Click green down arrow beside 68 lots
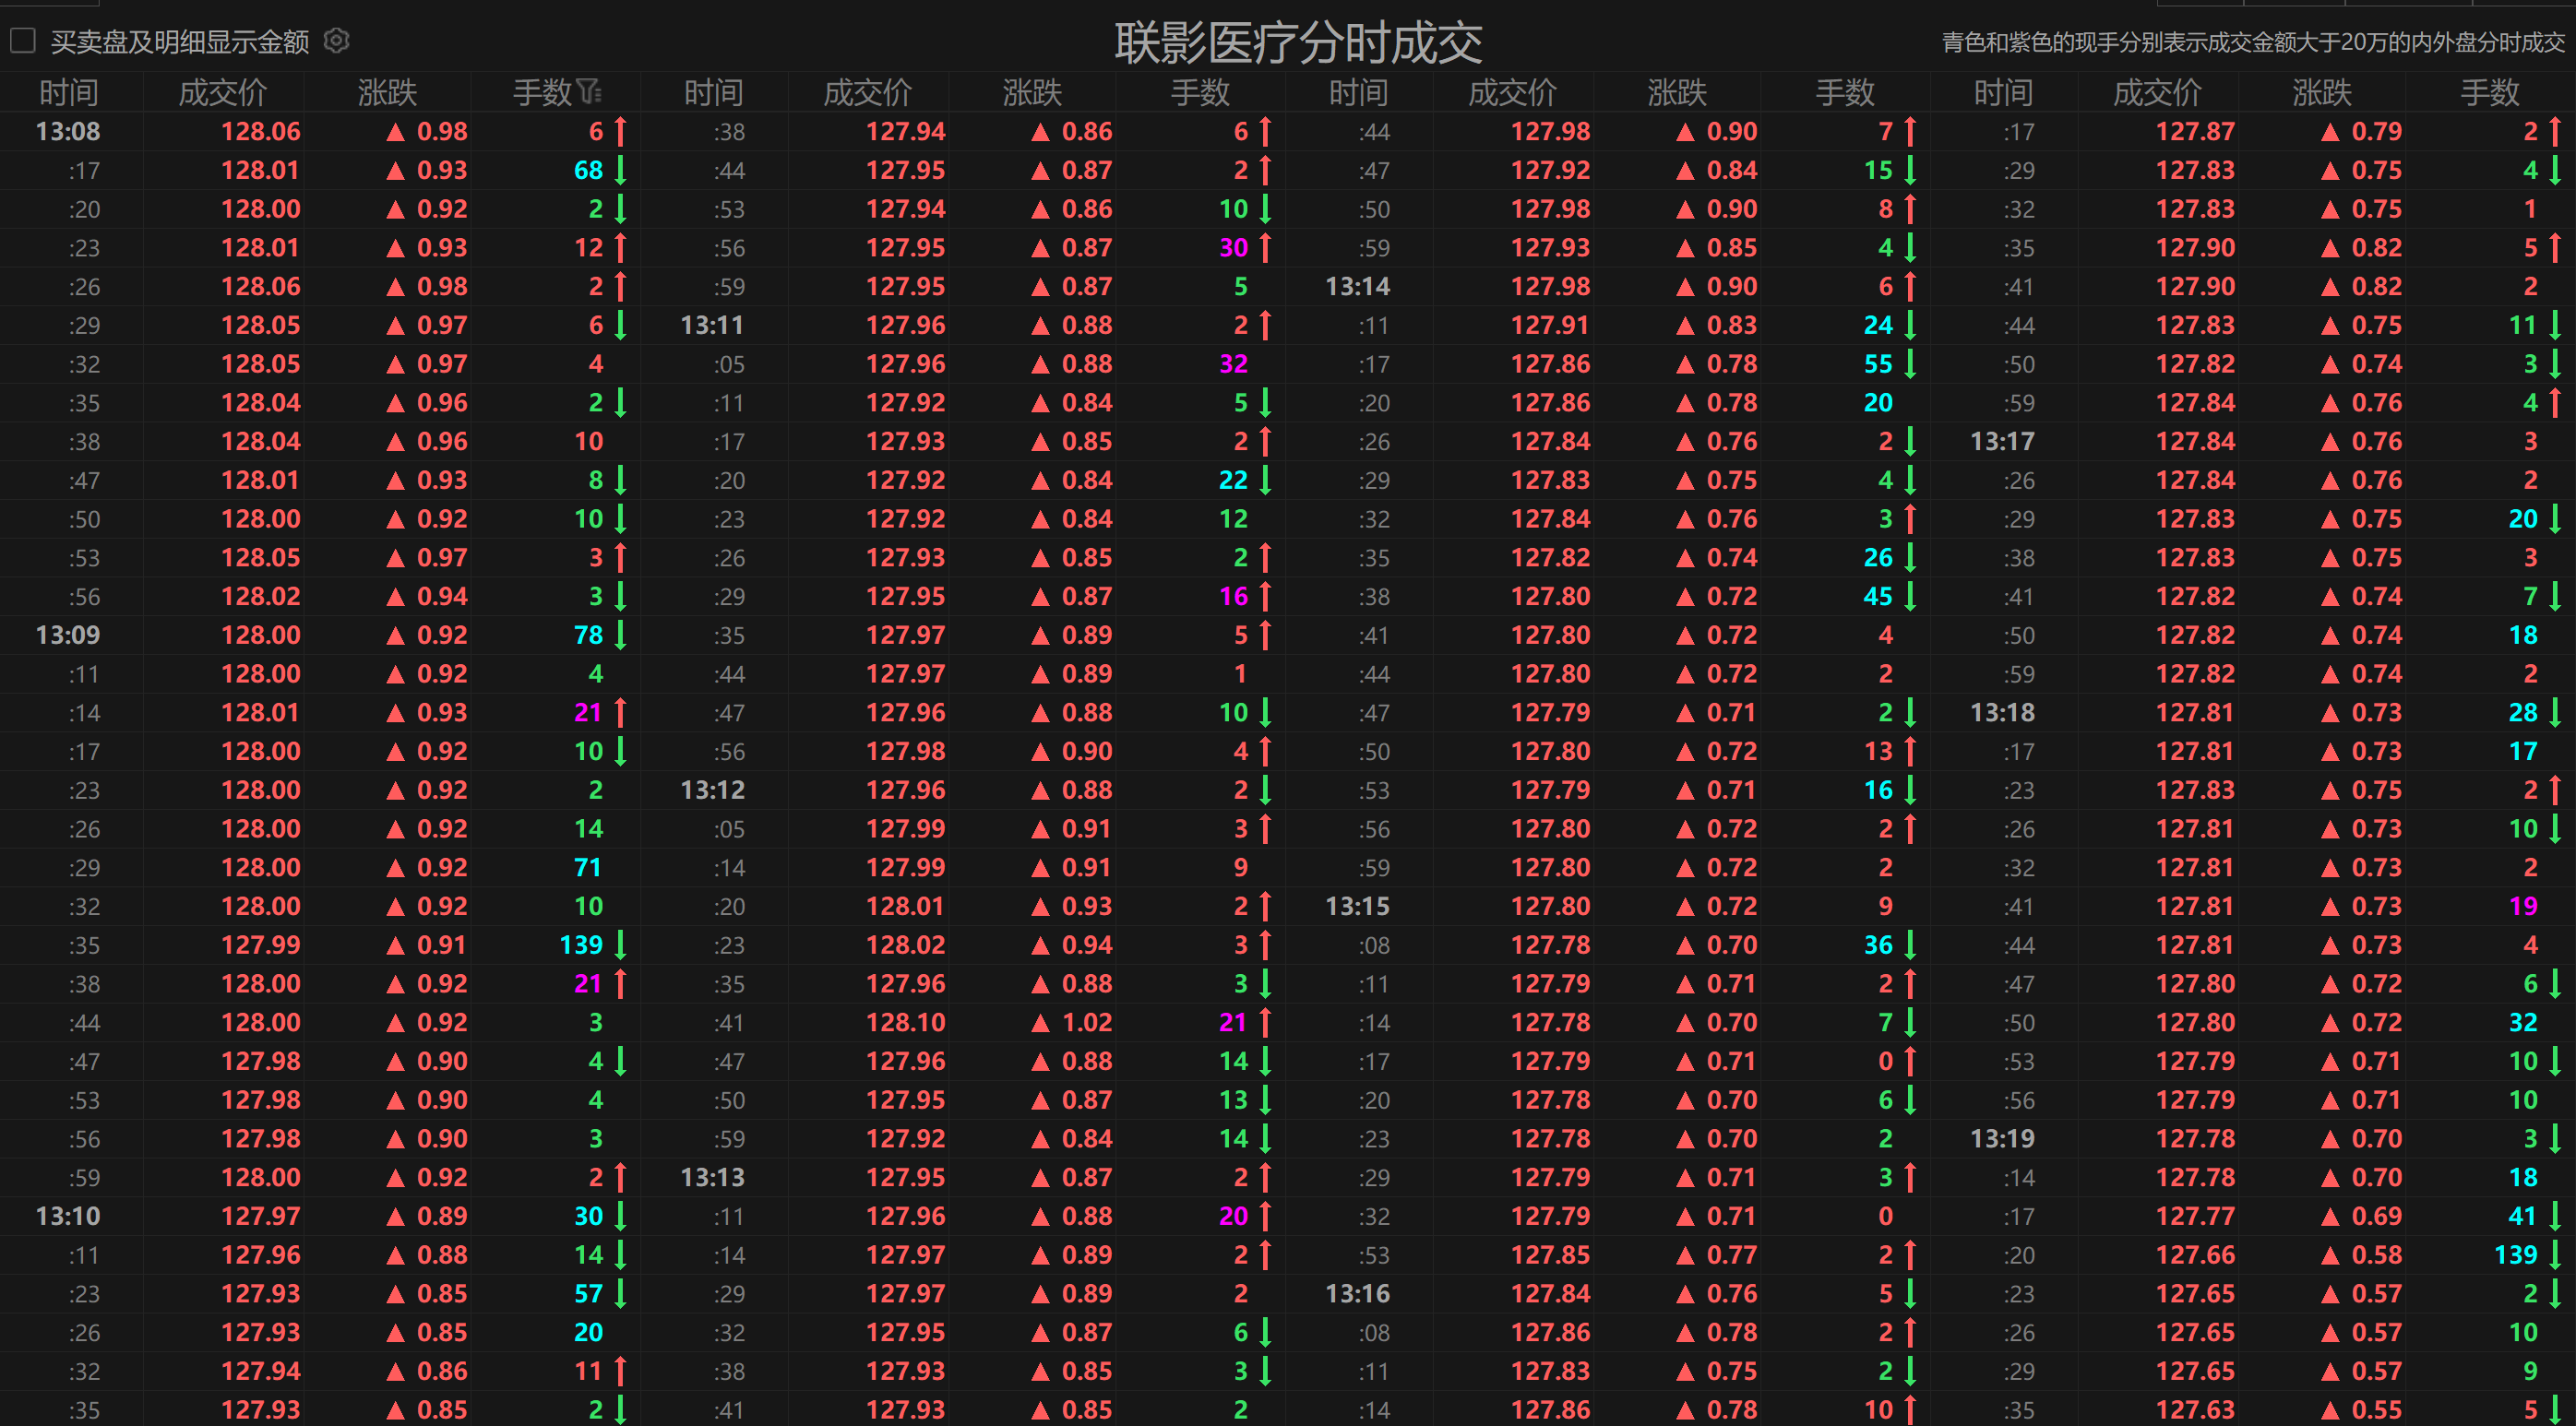The height and width of the screenshot is (1426, 2576). pyautogui.click(x=620, y=170)
